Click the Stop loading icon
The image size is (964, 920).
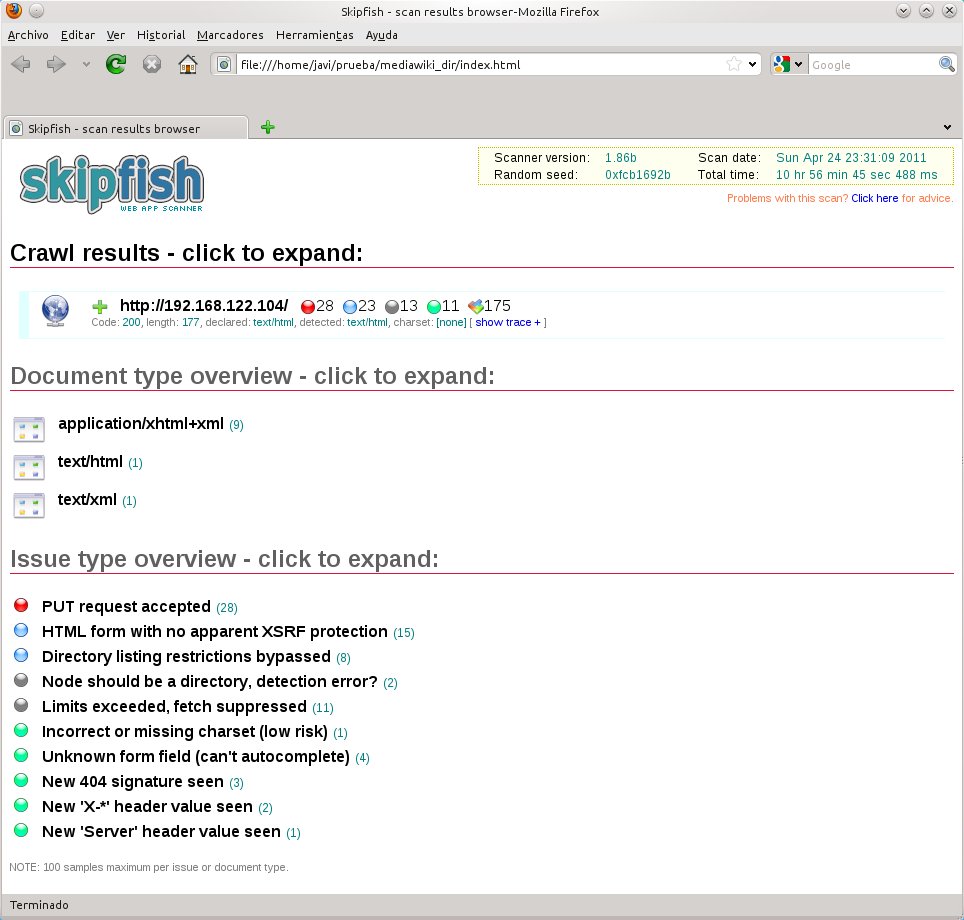point(151,63)
